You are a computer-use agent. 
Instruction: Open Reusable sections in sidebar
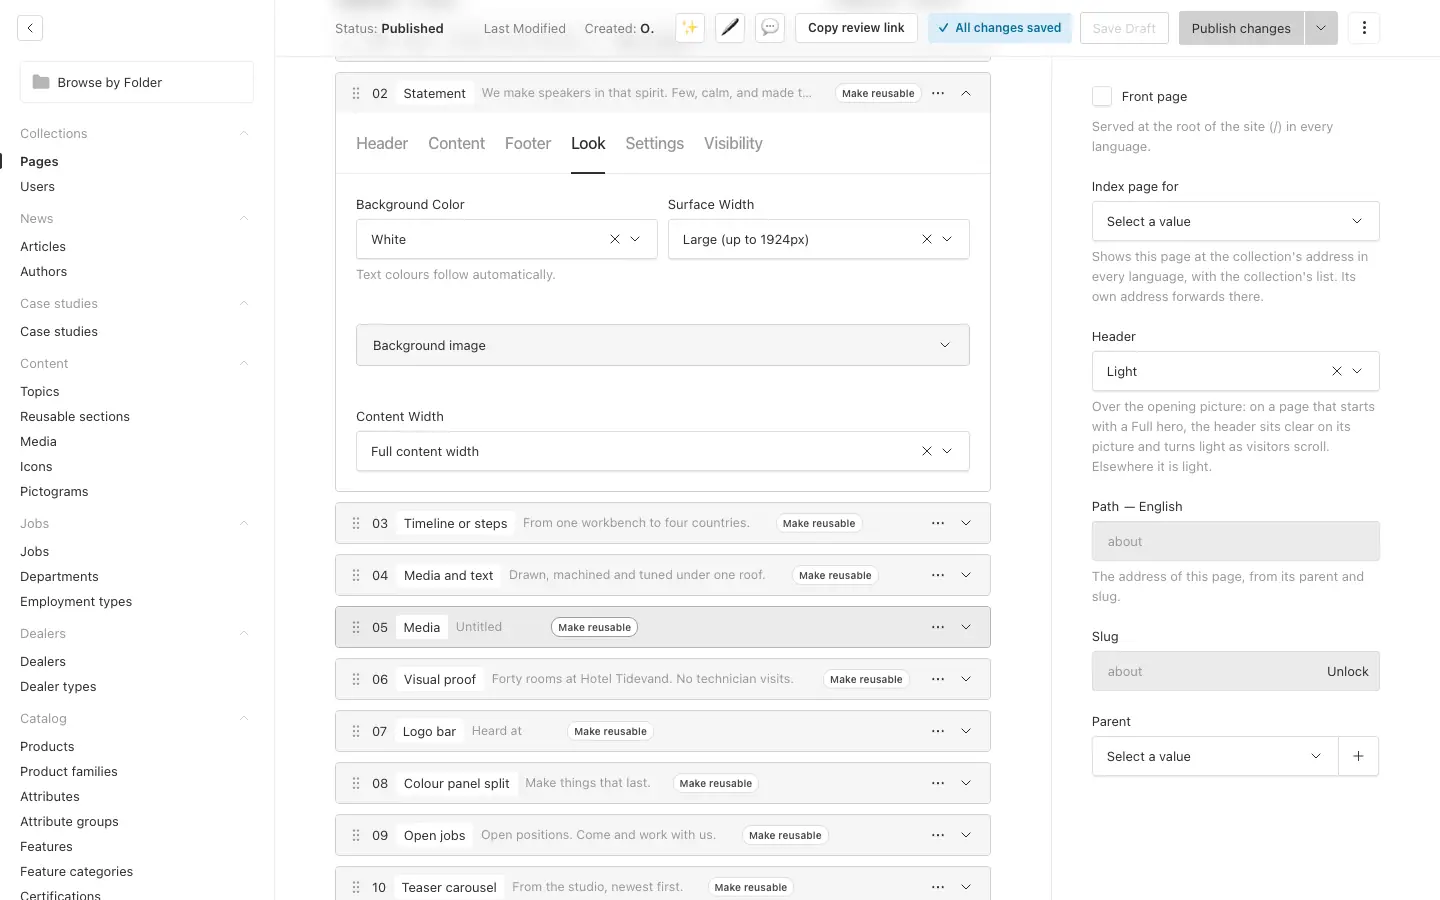[x=75, y=416]
